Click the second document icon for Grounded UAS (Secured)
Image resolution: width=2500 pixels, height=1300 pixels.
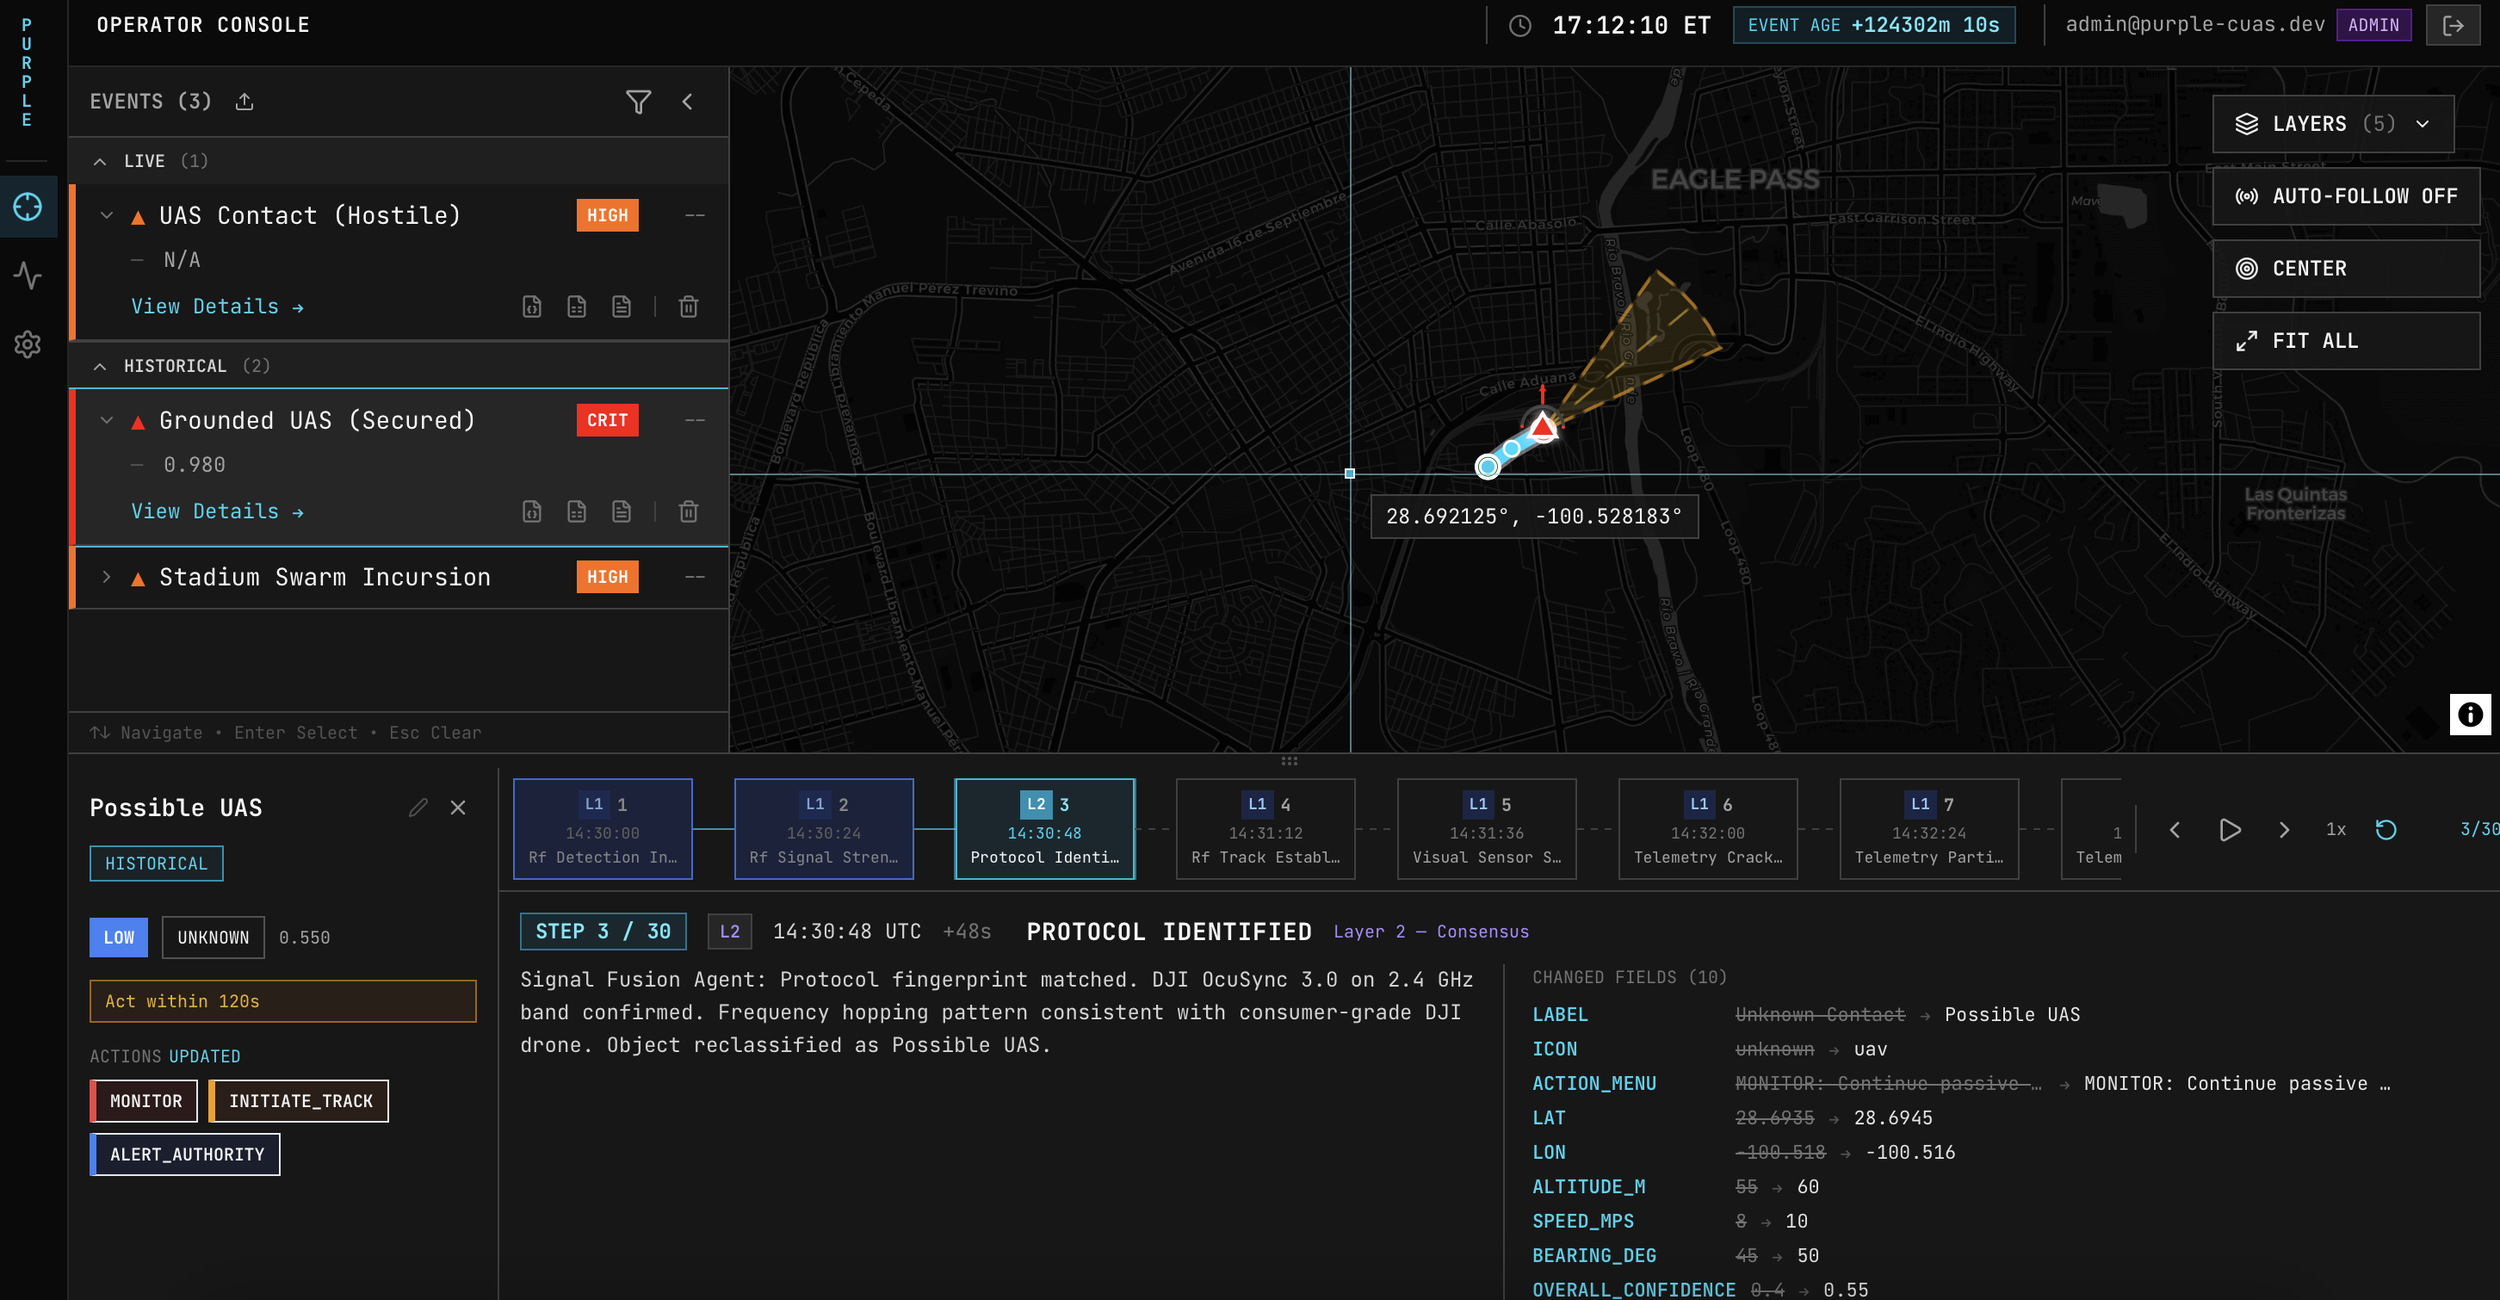point(577,512)
